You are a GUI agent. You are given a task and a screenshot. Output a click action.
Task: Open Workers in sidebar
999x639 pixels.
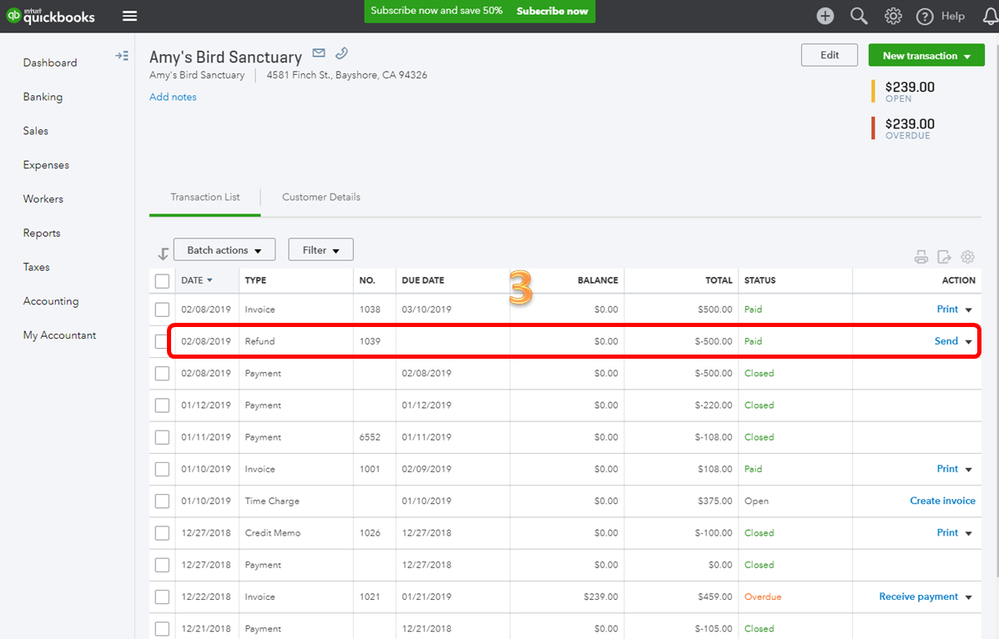43,199
